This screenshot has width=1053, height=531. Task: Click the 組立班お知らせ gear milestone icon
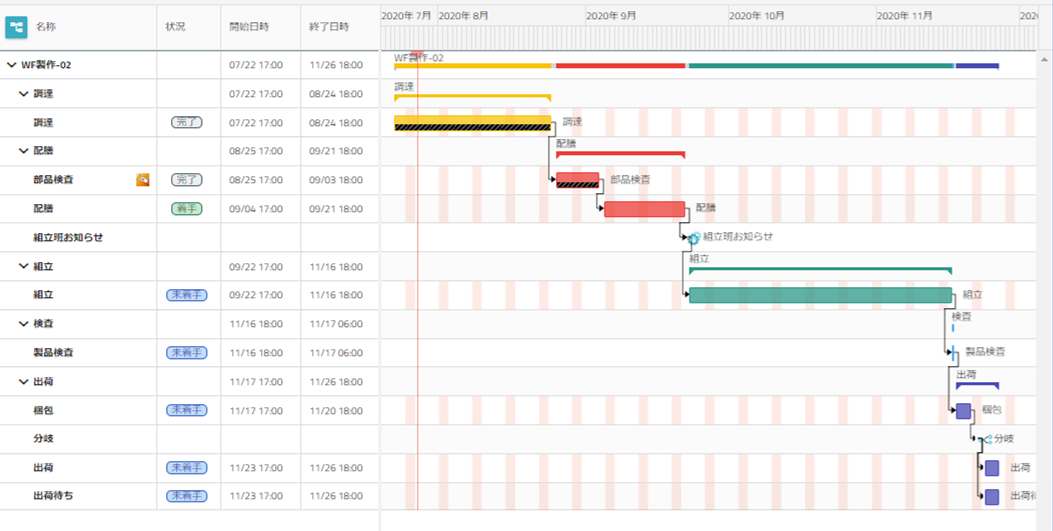[694, 238]
